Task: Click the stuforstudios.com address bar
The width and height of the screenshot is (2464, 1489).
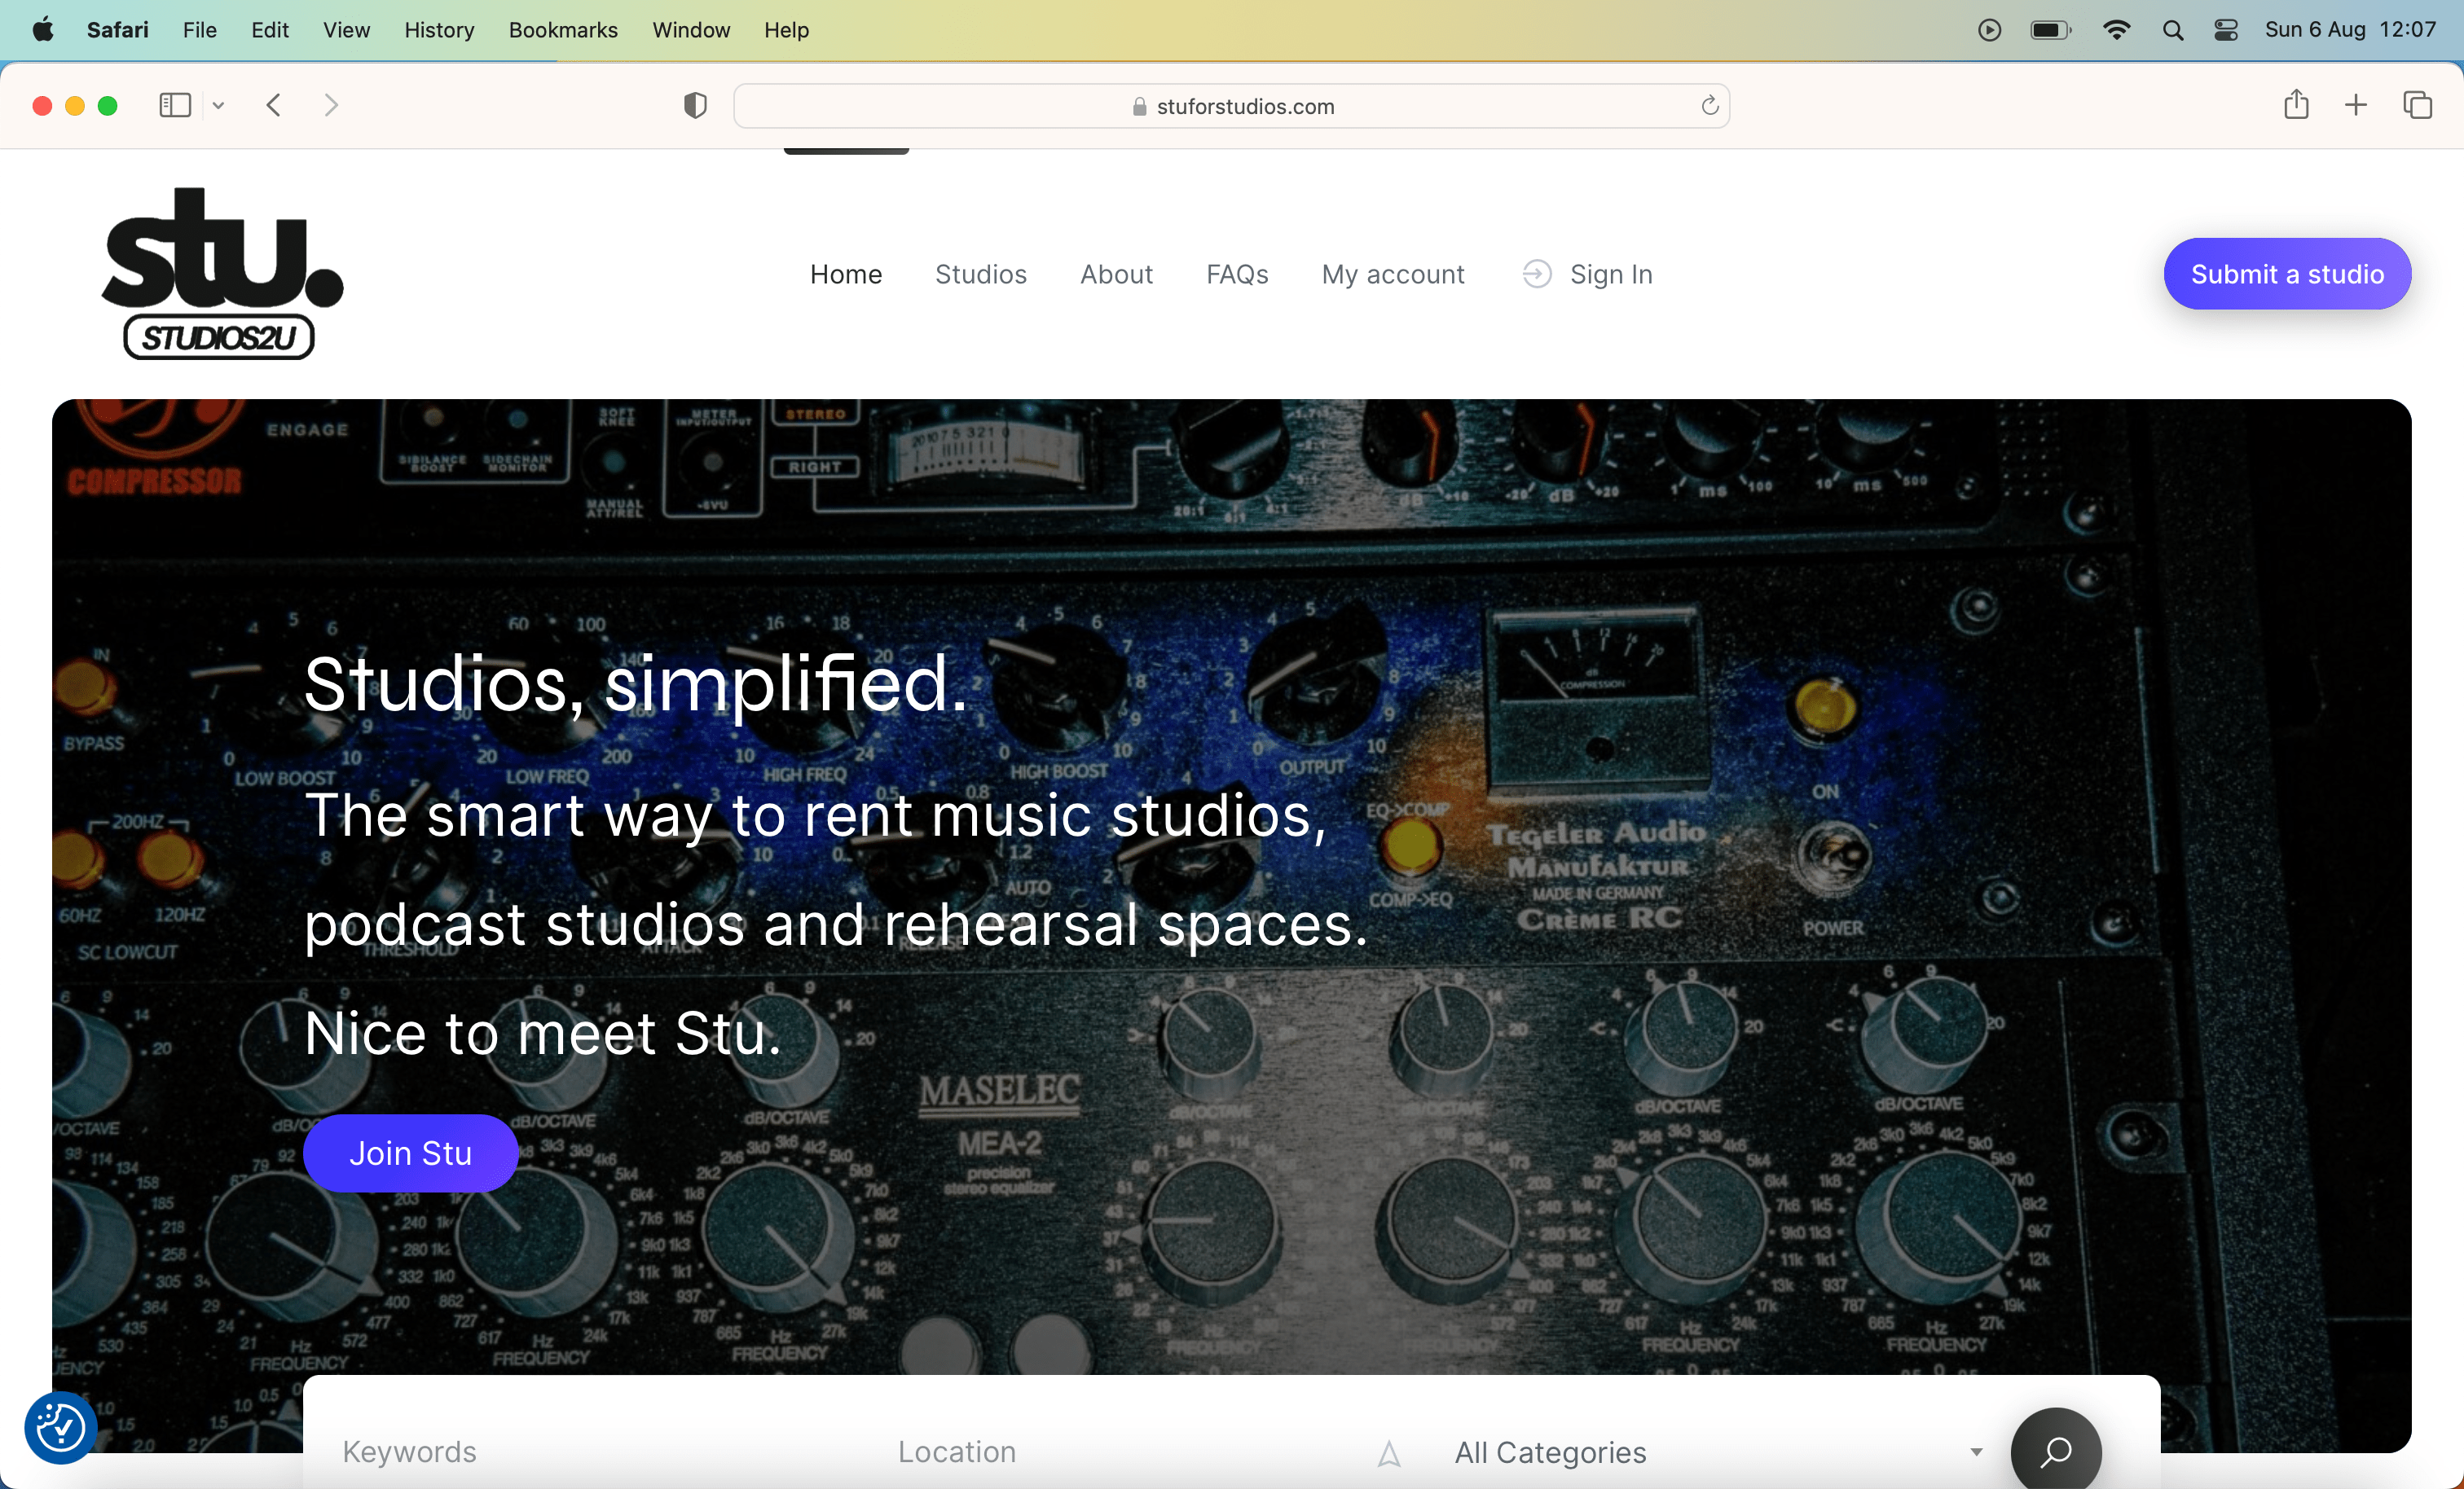Action: tap(1232, 106)
